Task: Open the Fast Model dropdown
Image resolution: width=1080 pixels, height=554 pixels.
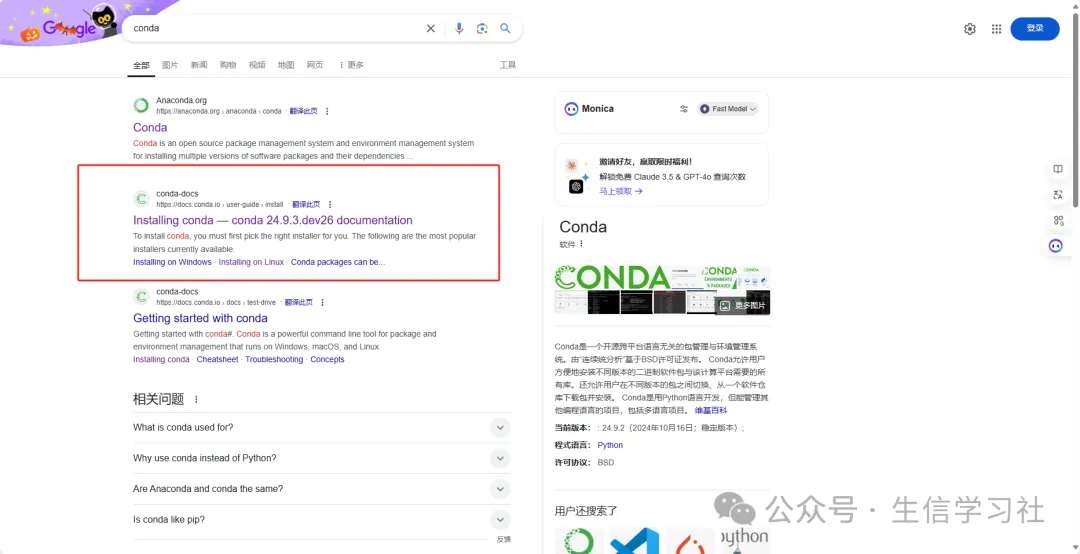Action: [x=727, y=109]
